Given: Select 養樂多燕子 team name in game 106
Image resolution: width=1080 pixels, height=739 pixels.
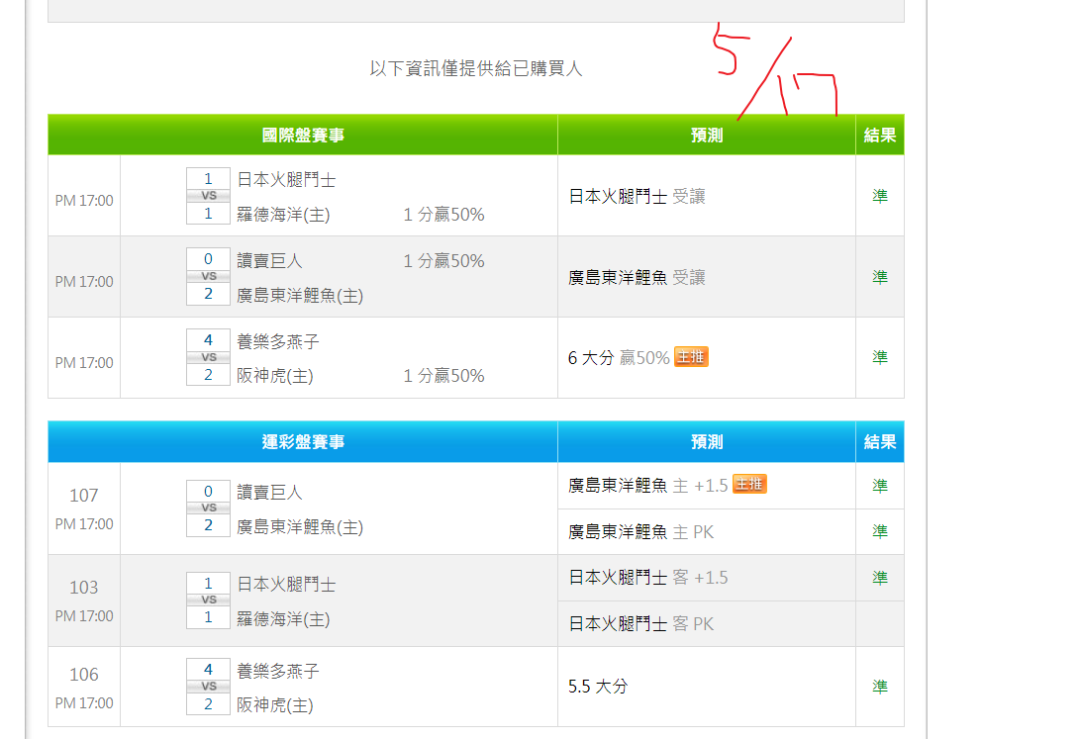Looking at the screenshot, I should pos(278,671).
